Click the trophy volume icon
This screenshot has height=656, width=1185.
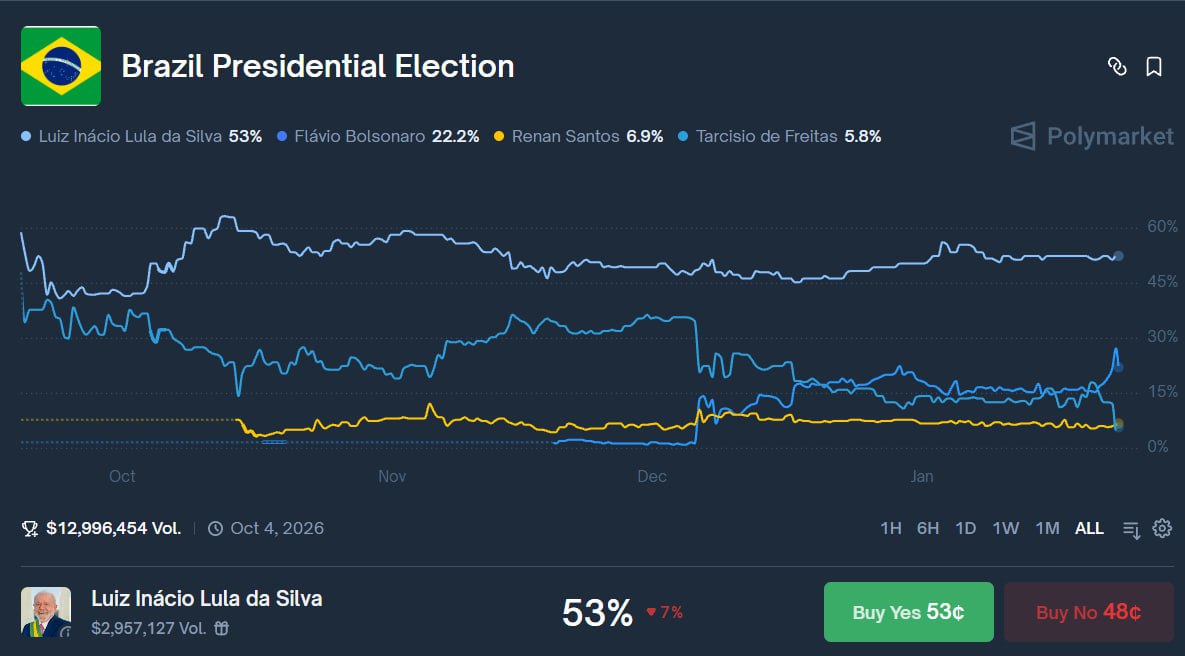(x=30, y=528)
